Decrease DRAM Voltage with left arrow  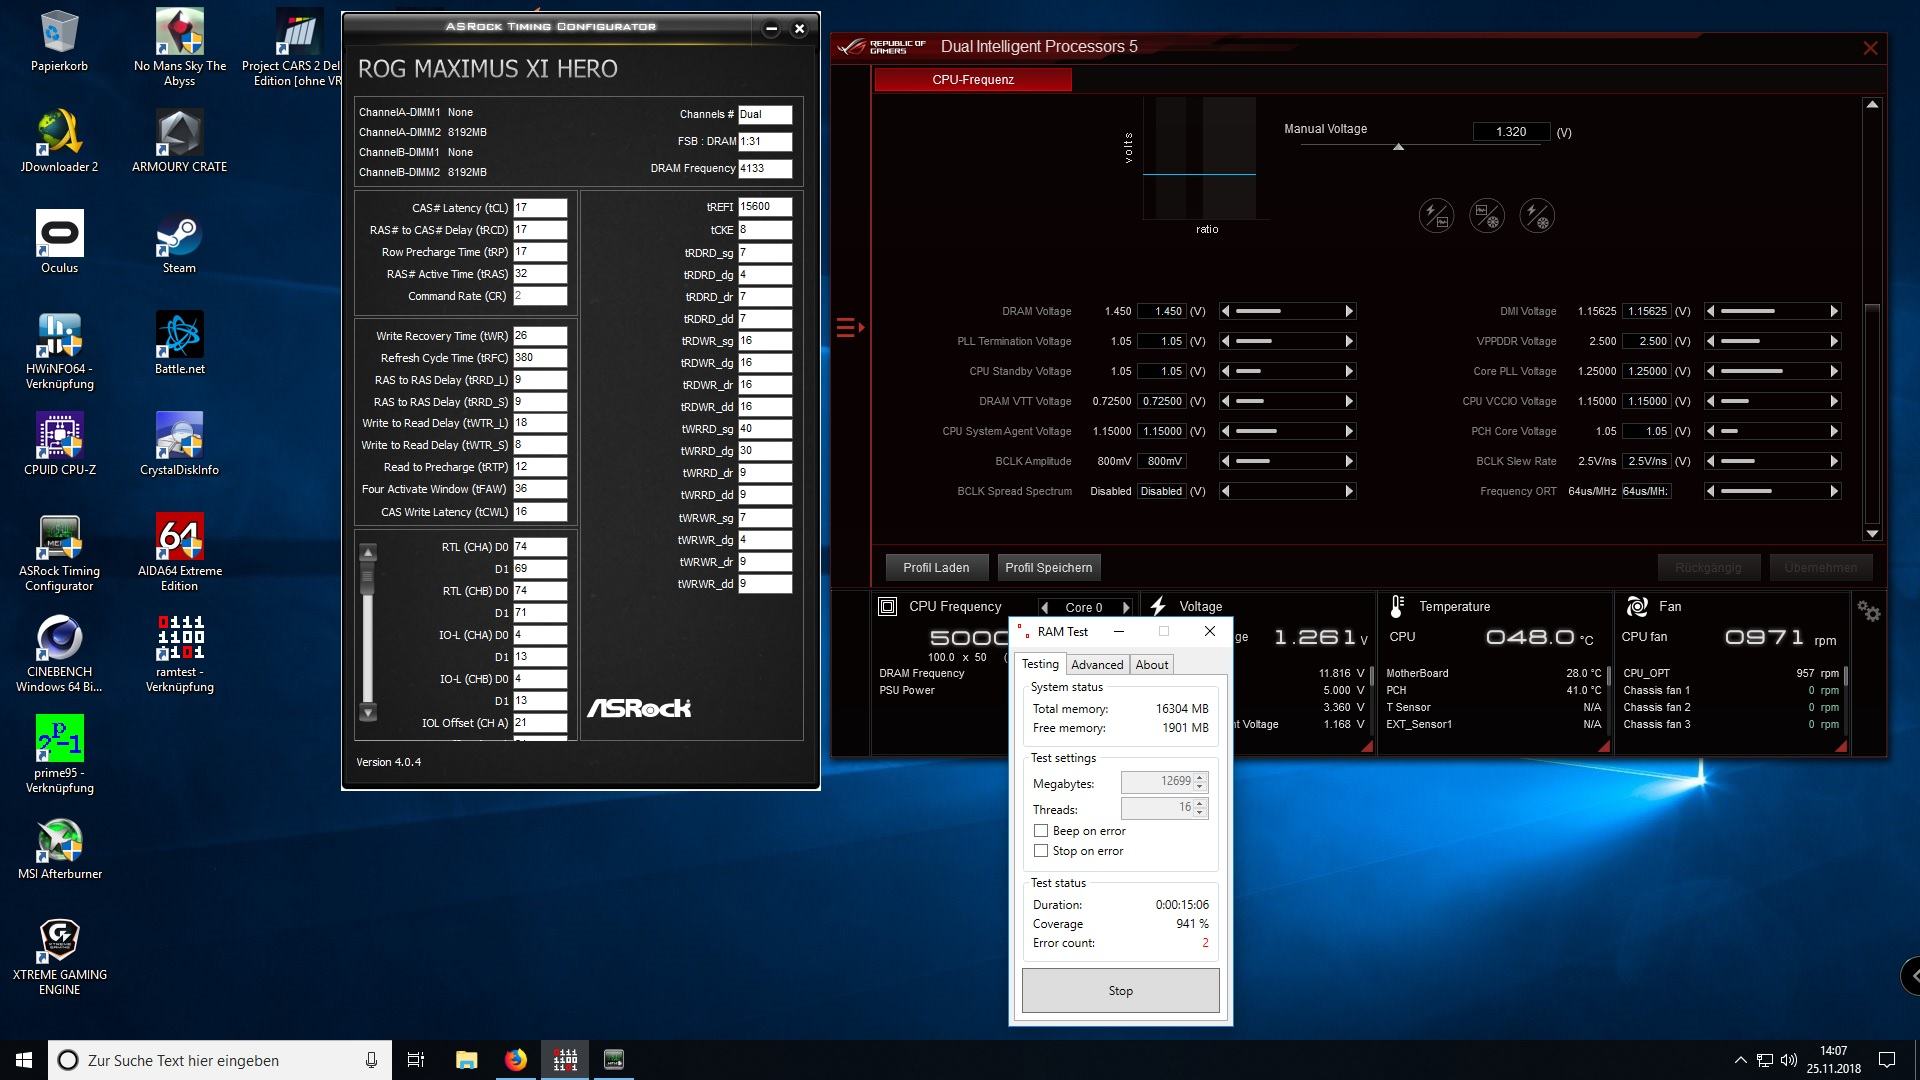(1226, 311)
